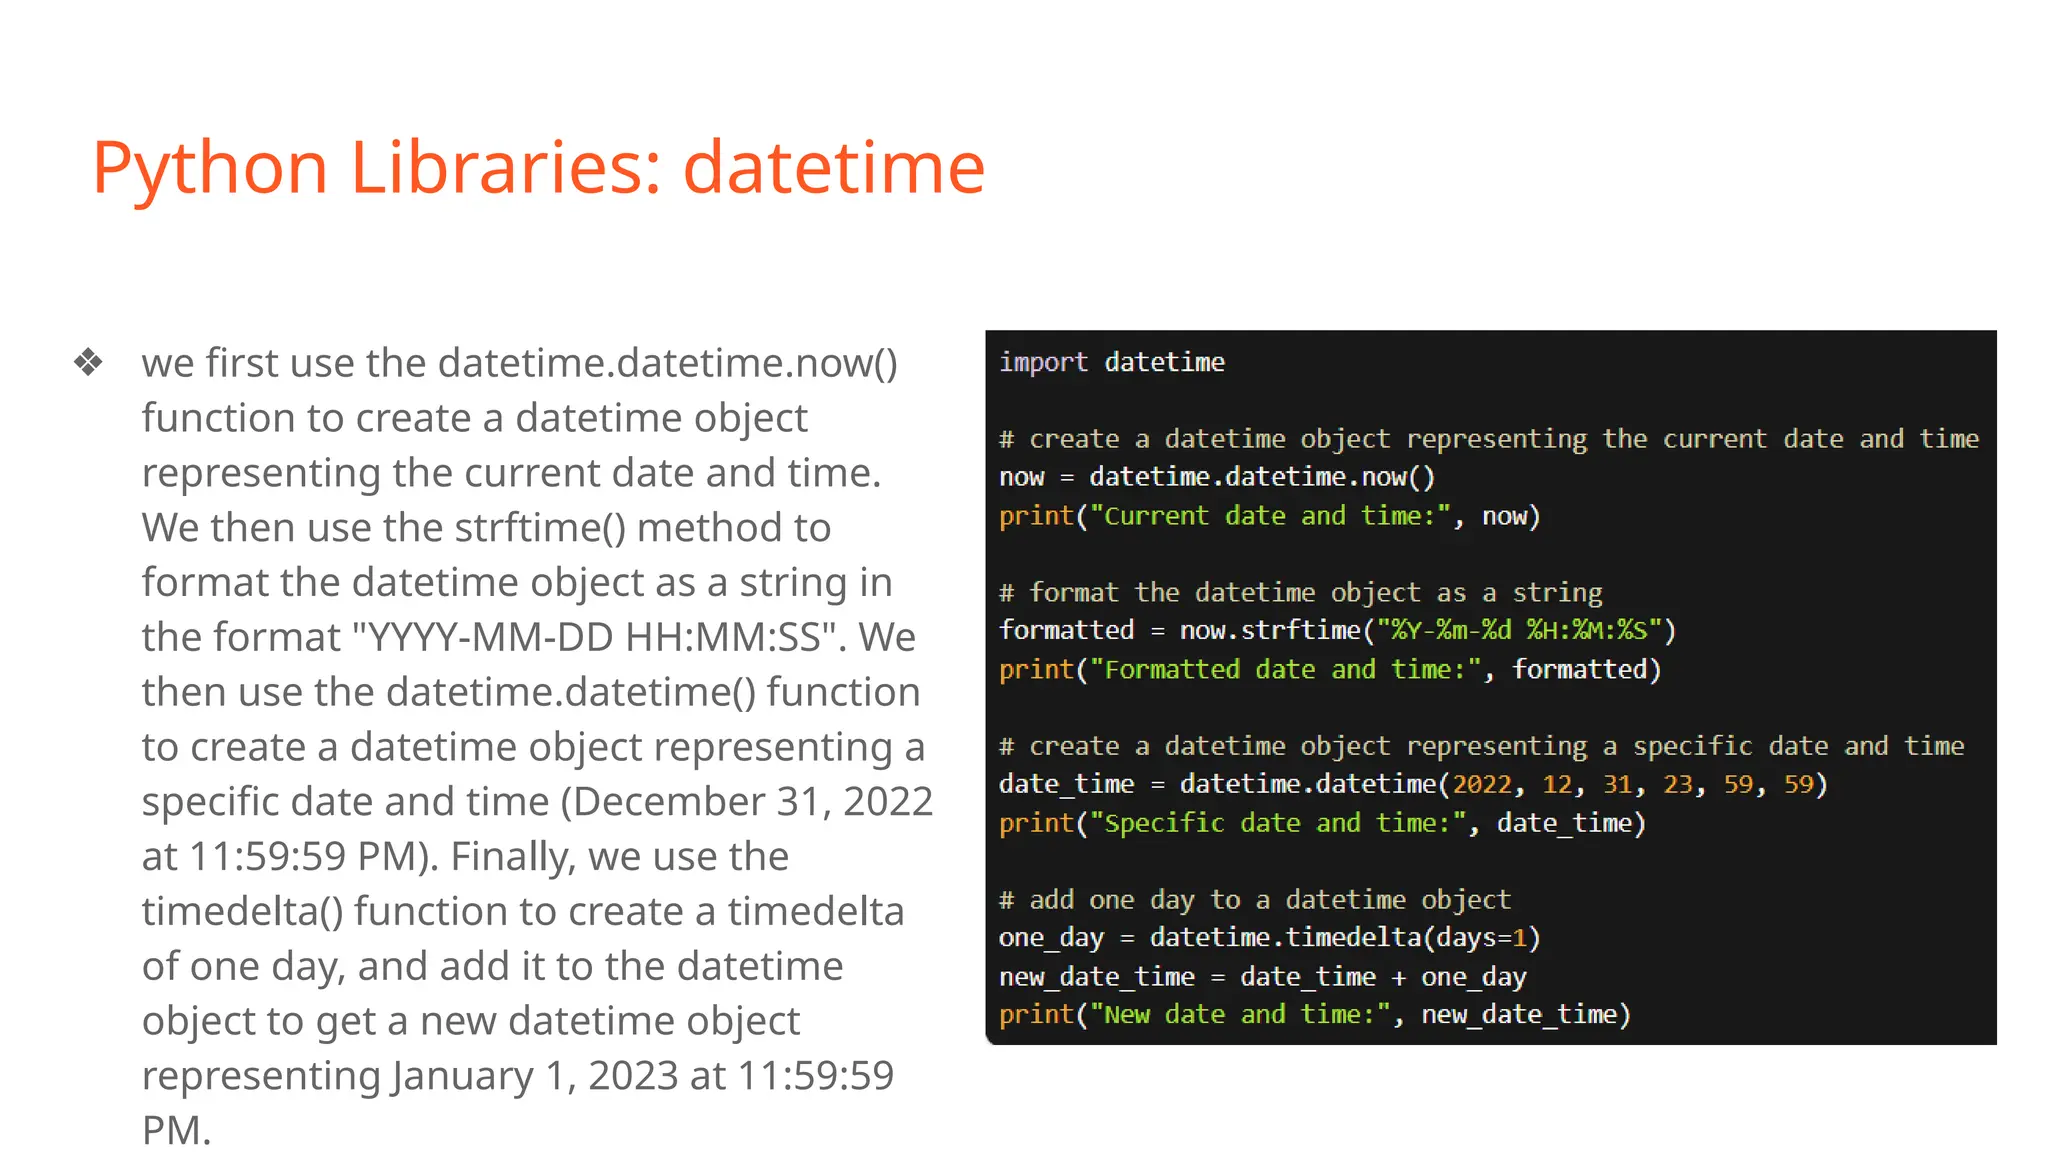Click the text 'representing January 1, 2023 at 11:59:59'
Viewport: 2048px width, 1152px height.
pyautogui.click(x=518, y=1076)
